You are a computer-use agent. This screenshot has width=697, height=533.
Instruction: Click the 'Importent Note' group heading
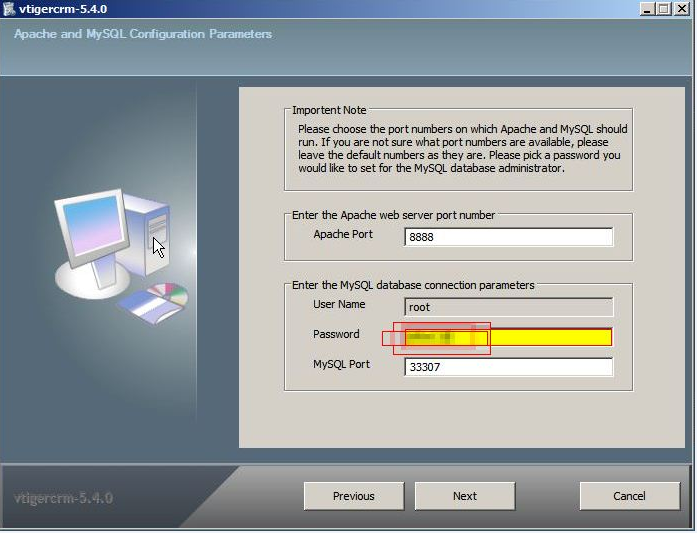[329, 110]
